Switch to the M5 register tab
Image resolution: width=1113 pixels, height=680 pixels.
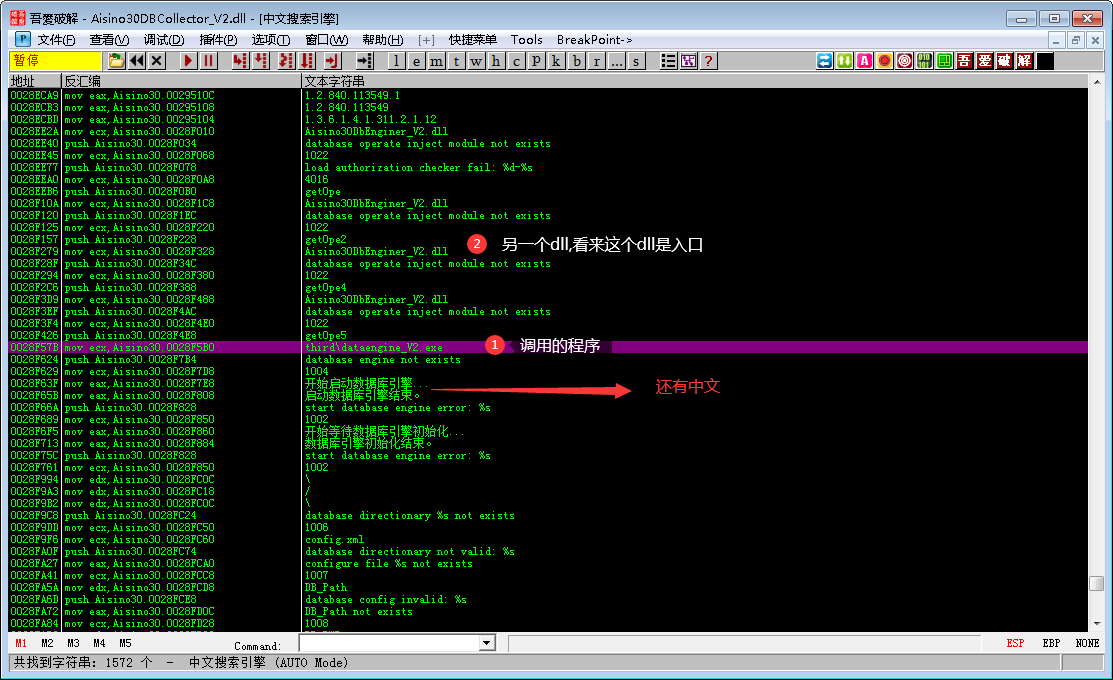point(125,643)
